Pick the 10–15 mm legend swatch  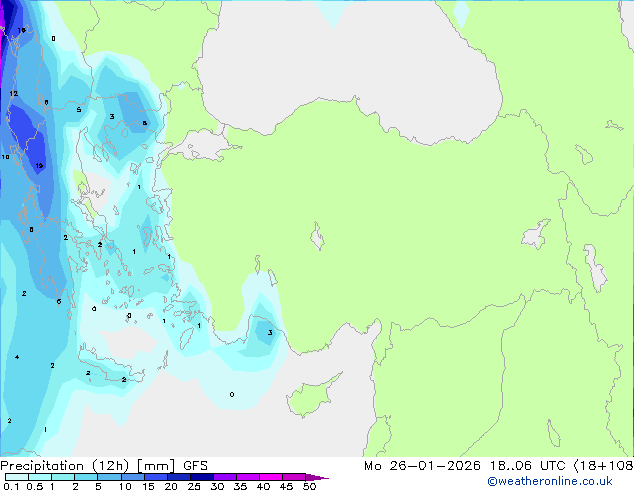pyautogui.click(x=133, y=477)
